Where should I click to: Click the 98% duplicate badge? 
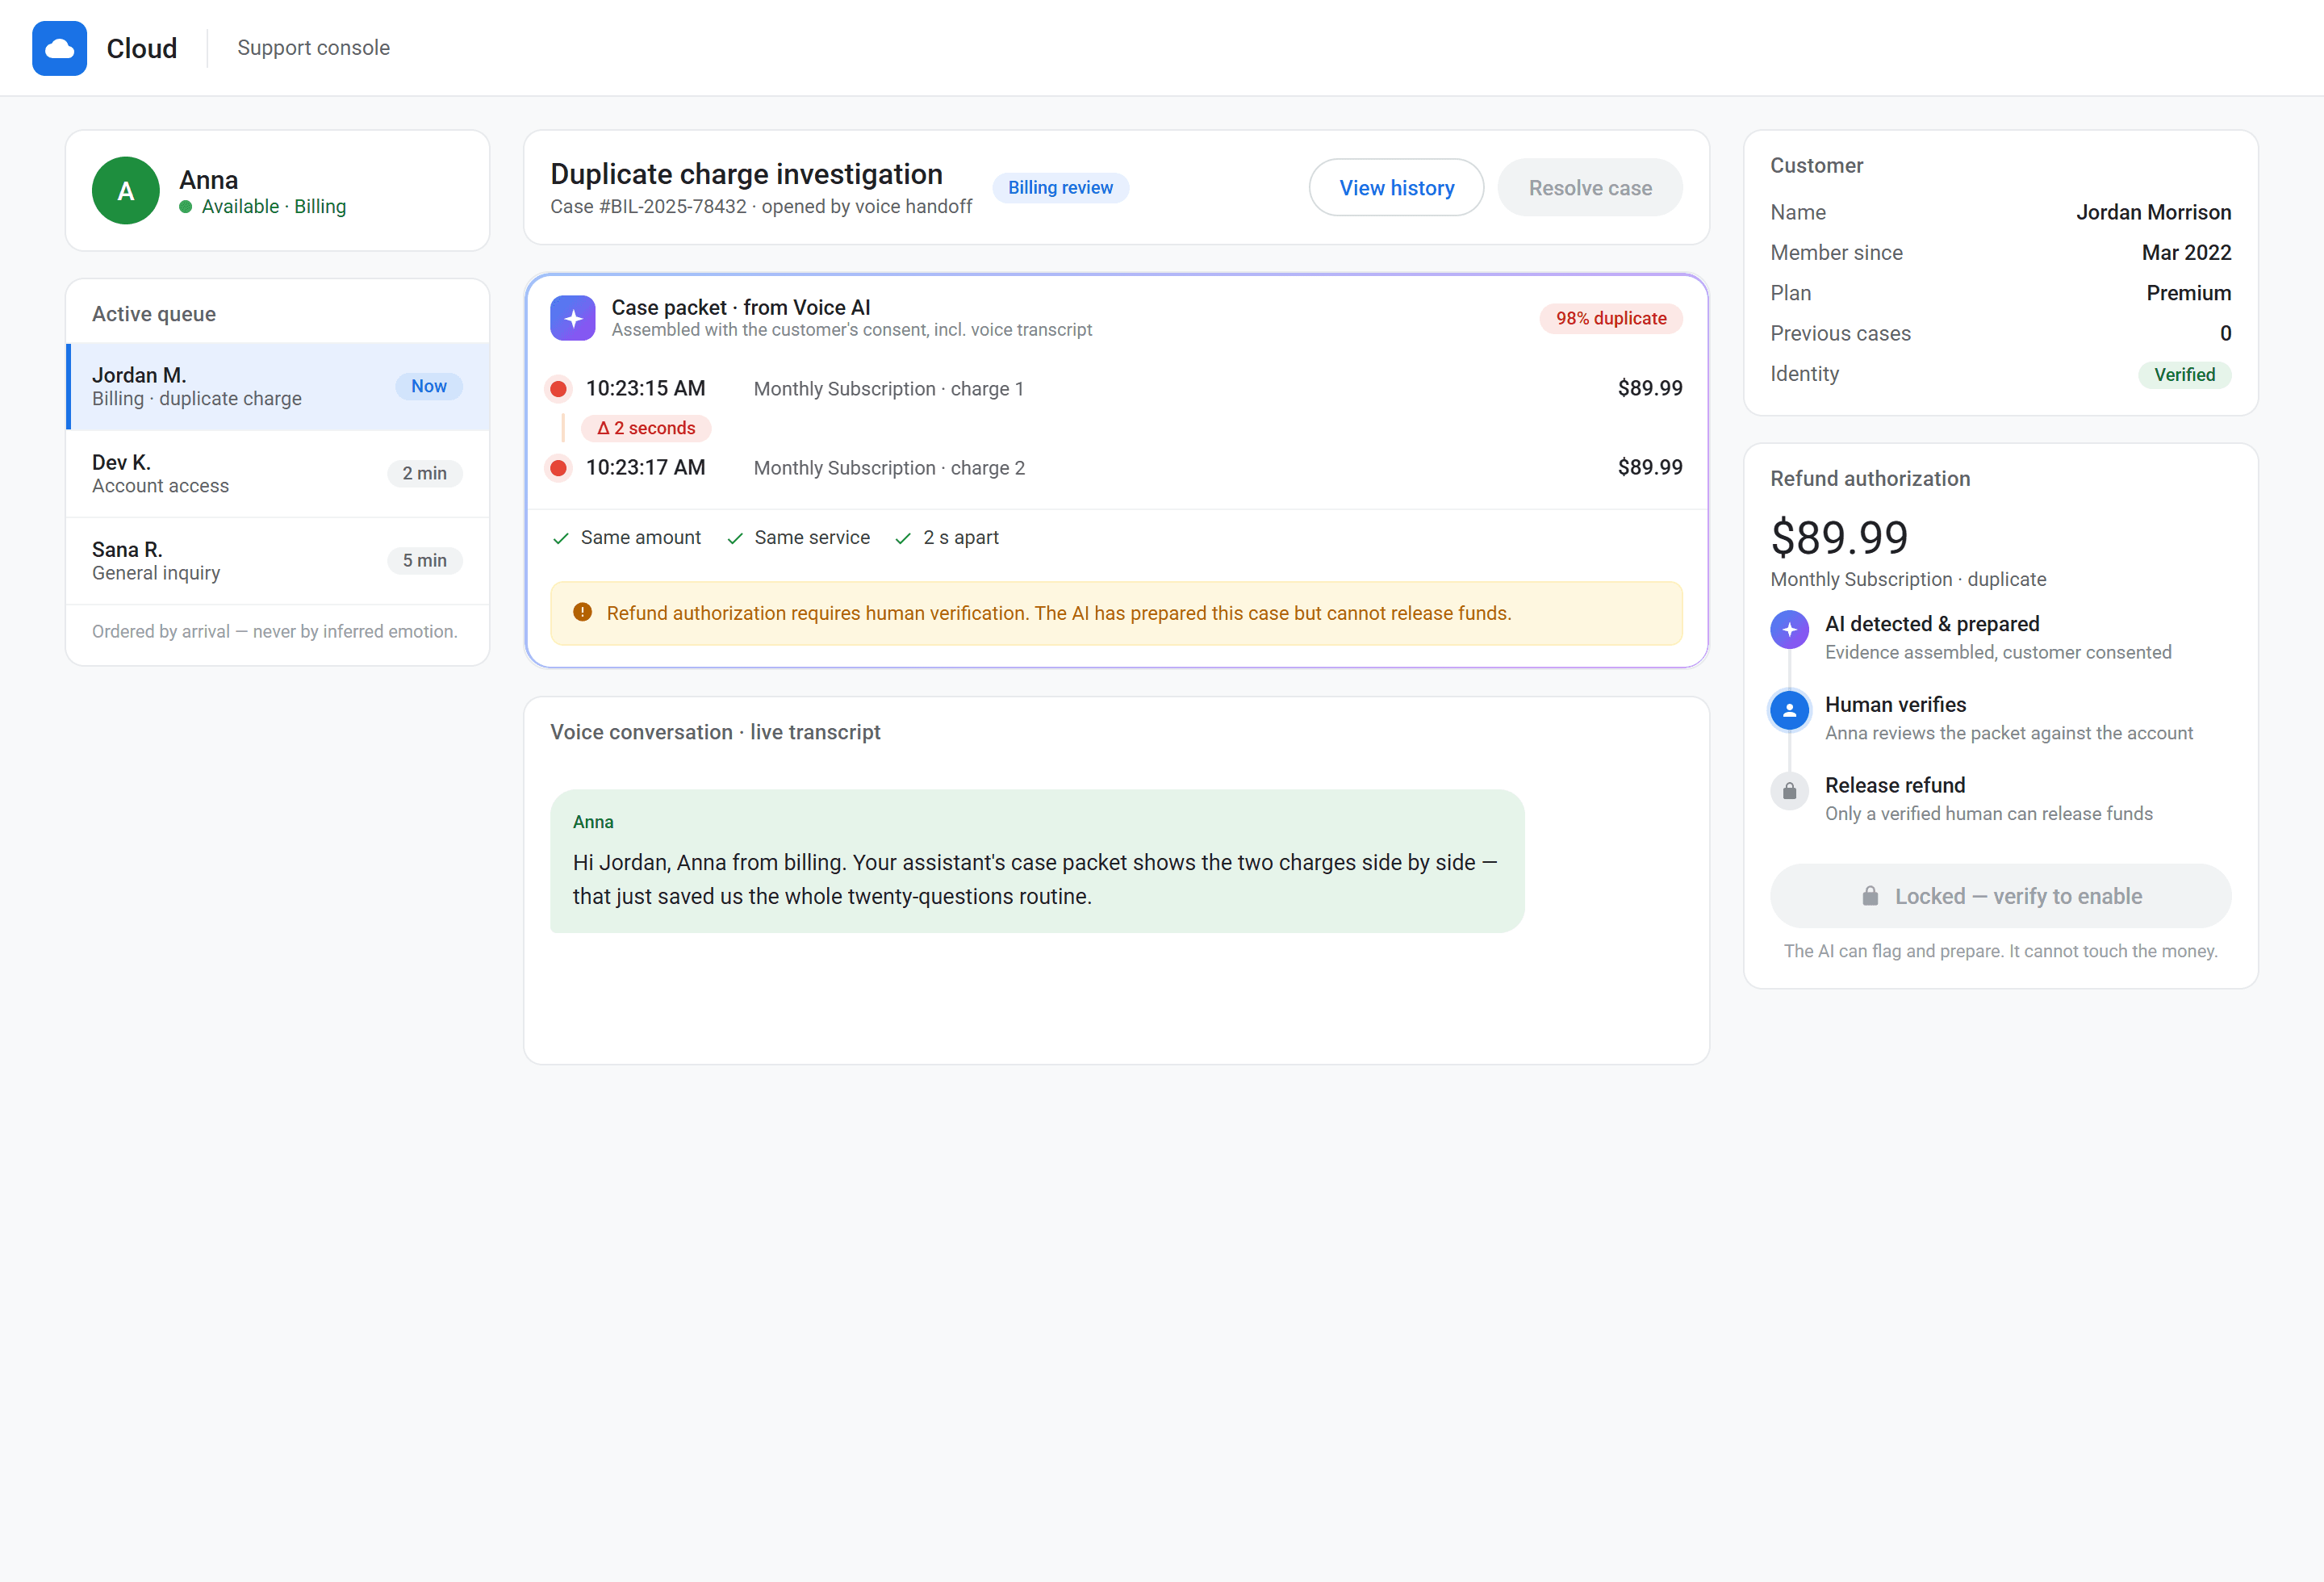[1611, 318]
